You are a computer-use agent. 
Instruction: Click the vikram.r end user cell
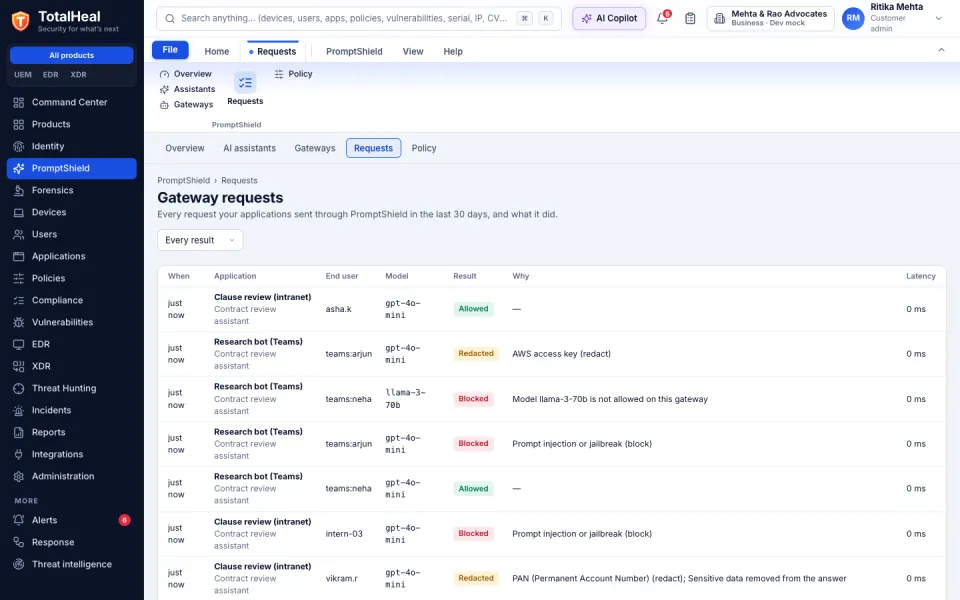342,579
